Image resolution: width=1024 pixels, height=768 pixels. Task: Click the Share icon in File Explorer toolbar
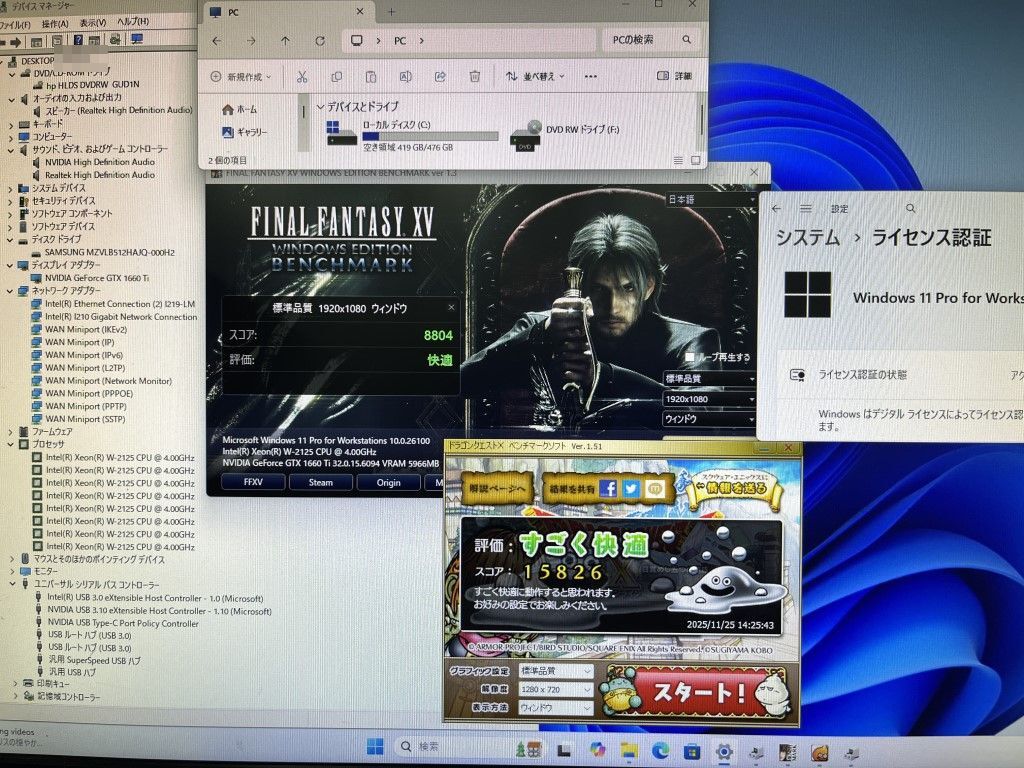(x=440, y=76)
